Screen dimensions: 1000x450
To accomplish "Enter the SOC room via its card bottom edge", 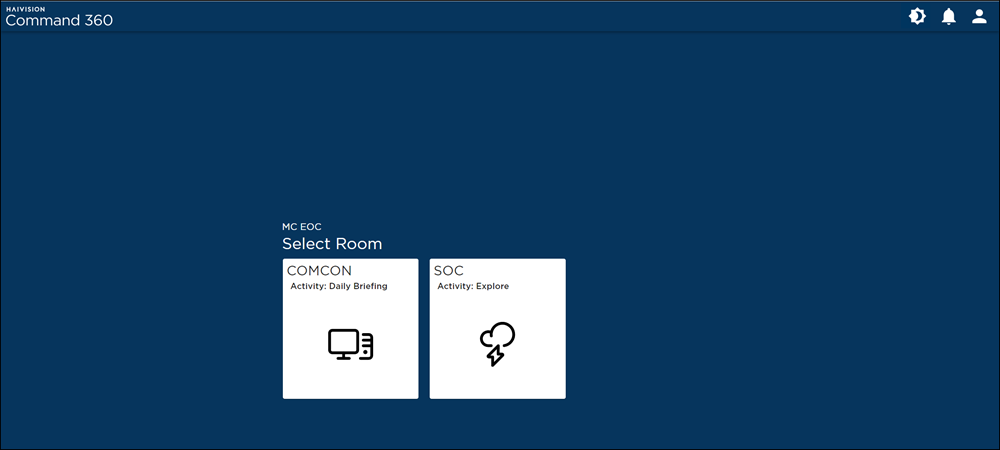I will point(497,392).
